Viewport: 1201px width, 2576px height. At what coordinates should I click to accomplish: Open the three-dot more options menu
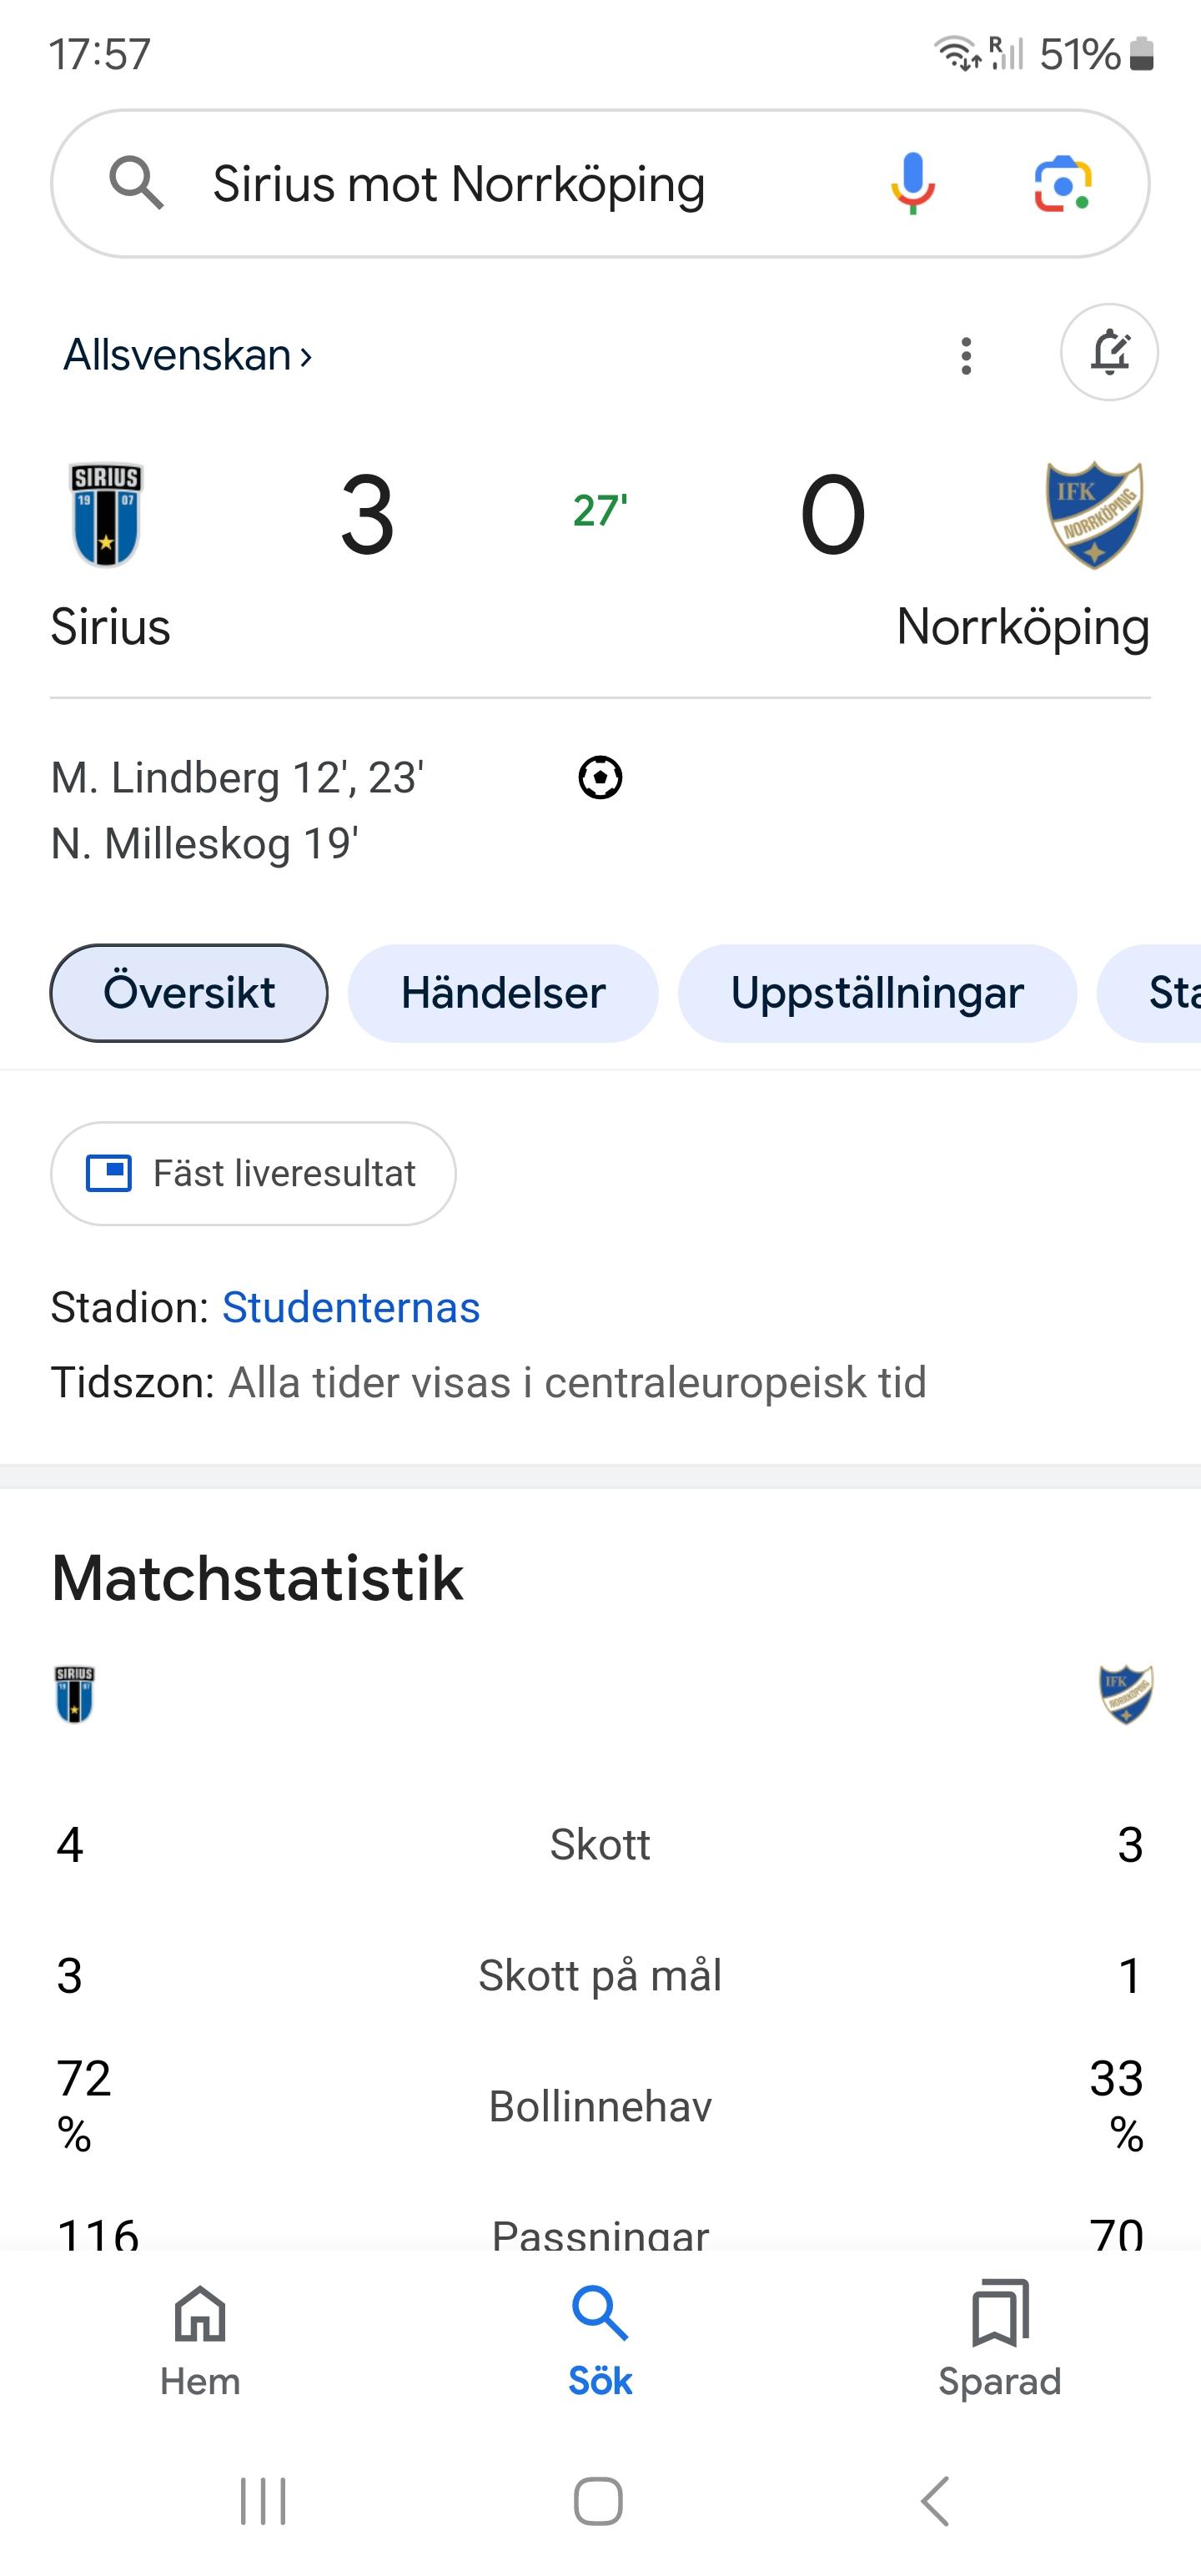coord(966,355)
